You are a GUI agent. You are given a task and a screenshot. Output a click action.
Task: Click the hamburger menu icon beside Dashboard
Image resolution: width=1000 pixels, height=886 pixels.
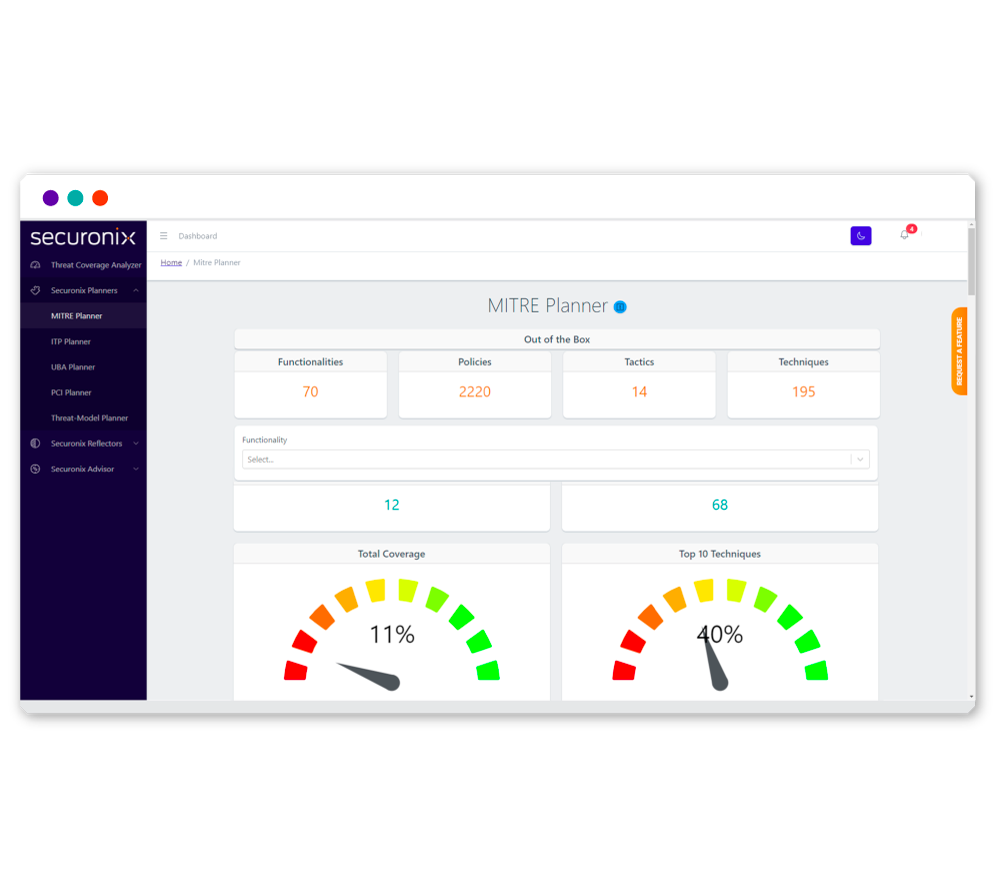(164, 236)
